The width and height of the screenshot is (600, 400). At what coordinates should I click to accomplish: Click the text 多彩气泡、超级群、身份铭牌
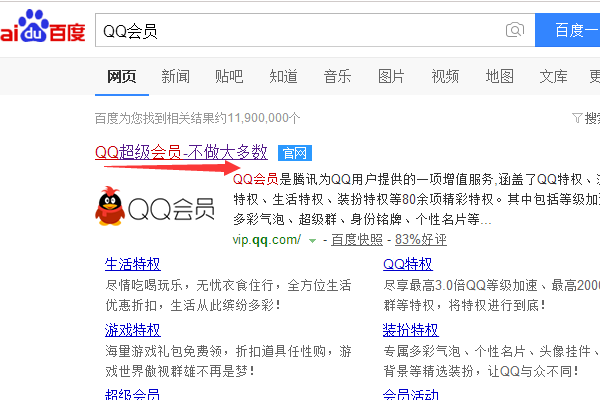(x=317, y=219)
